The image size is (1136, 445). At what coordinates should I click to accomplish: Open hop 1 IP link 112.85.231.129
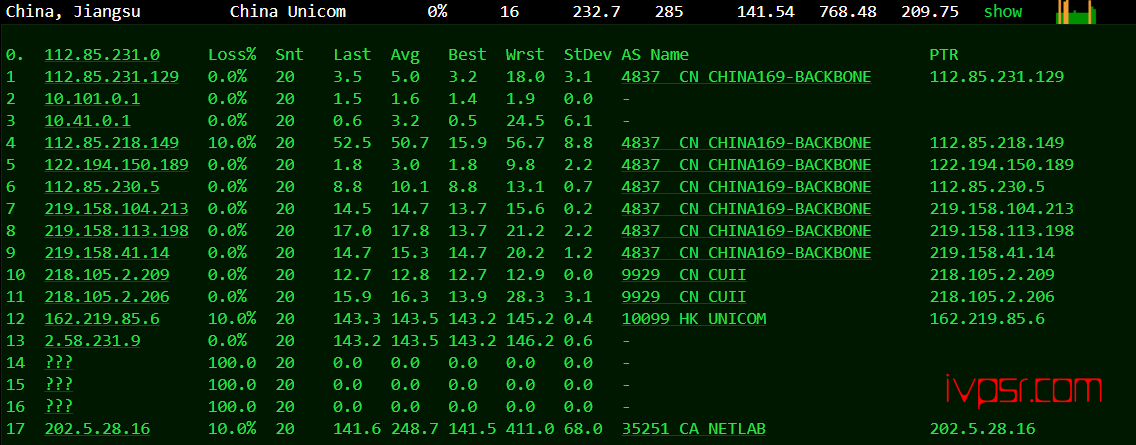tap(112, 77)
